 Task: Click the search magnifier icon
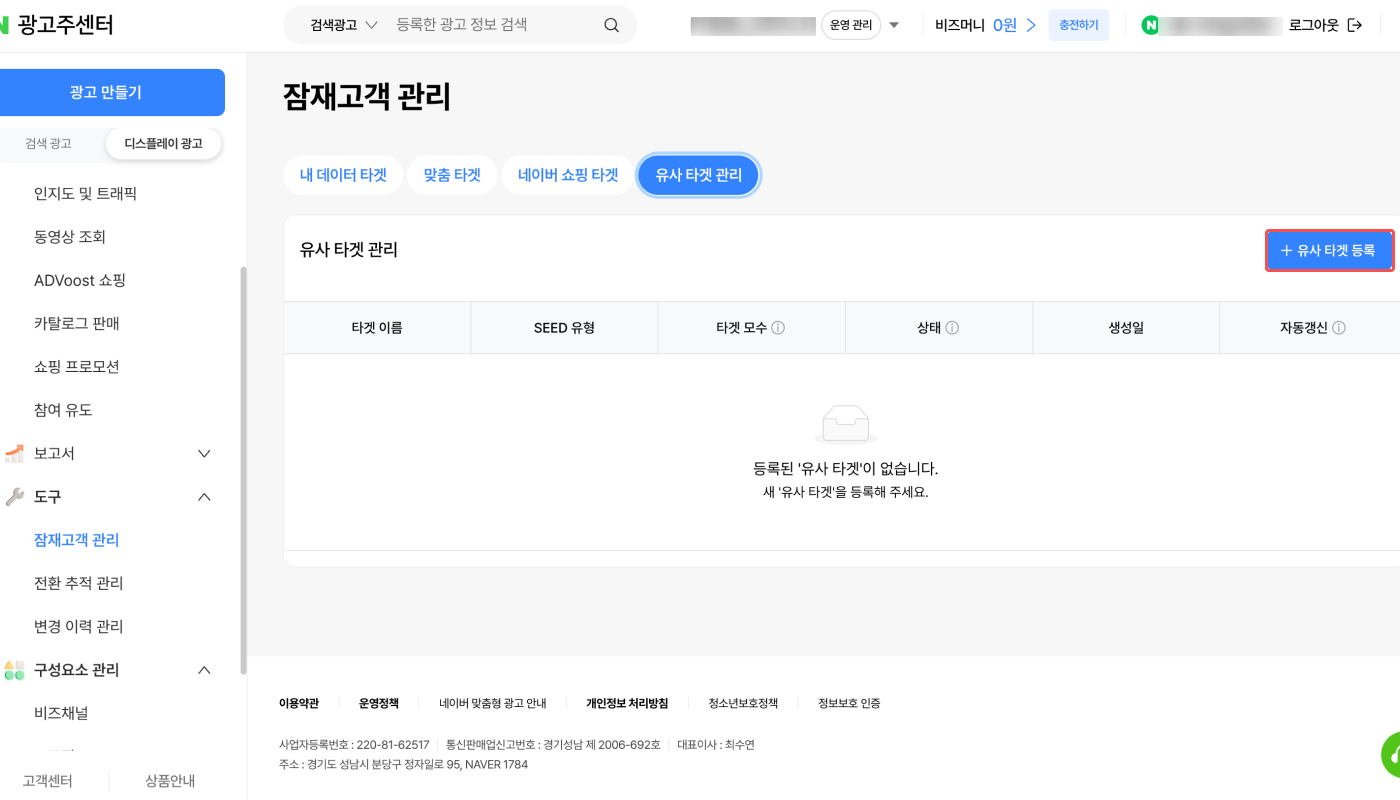611,25
